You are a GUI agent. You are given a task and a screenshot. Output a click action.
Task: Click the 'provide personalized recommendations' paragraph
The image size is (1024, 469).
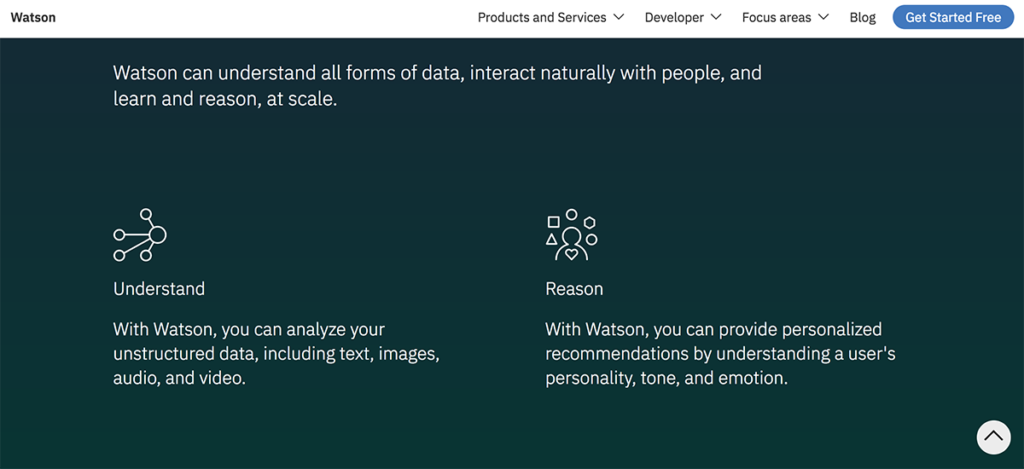coord(720,353)
